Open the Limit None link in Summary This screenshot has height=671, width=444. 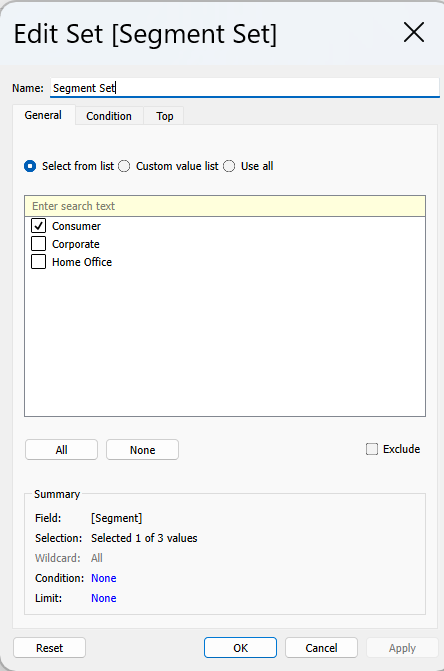pyautogui.click(x=104, y=598)
